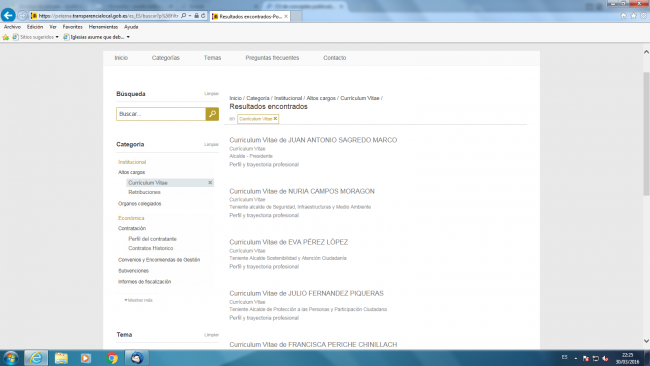The image size is (650, 366).
Task: Select Contratos Histórico subcategory
Action: [x=150, y=248]
